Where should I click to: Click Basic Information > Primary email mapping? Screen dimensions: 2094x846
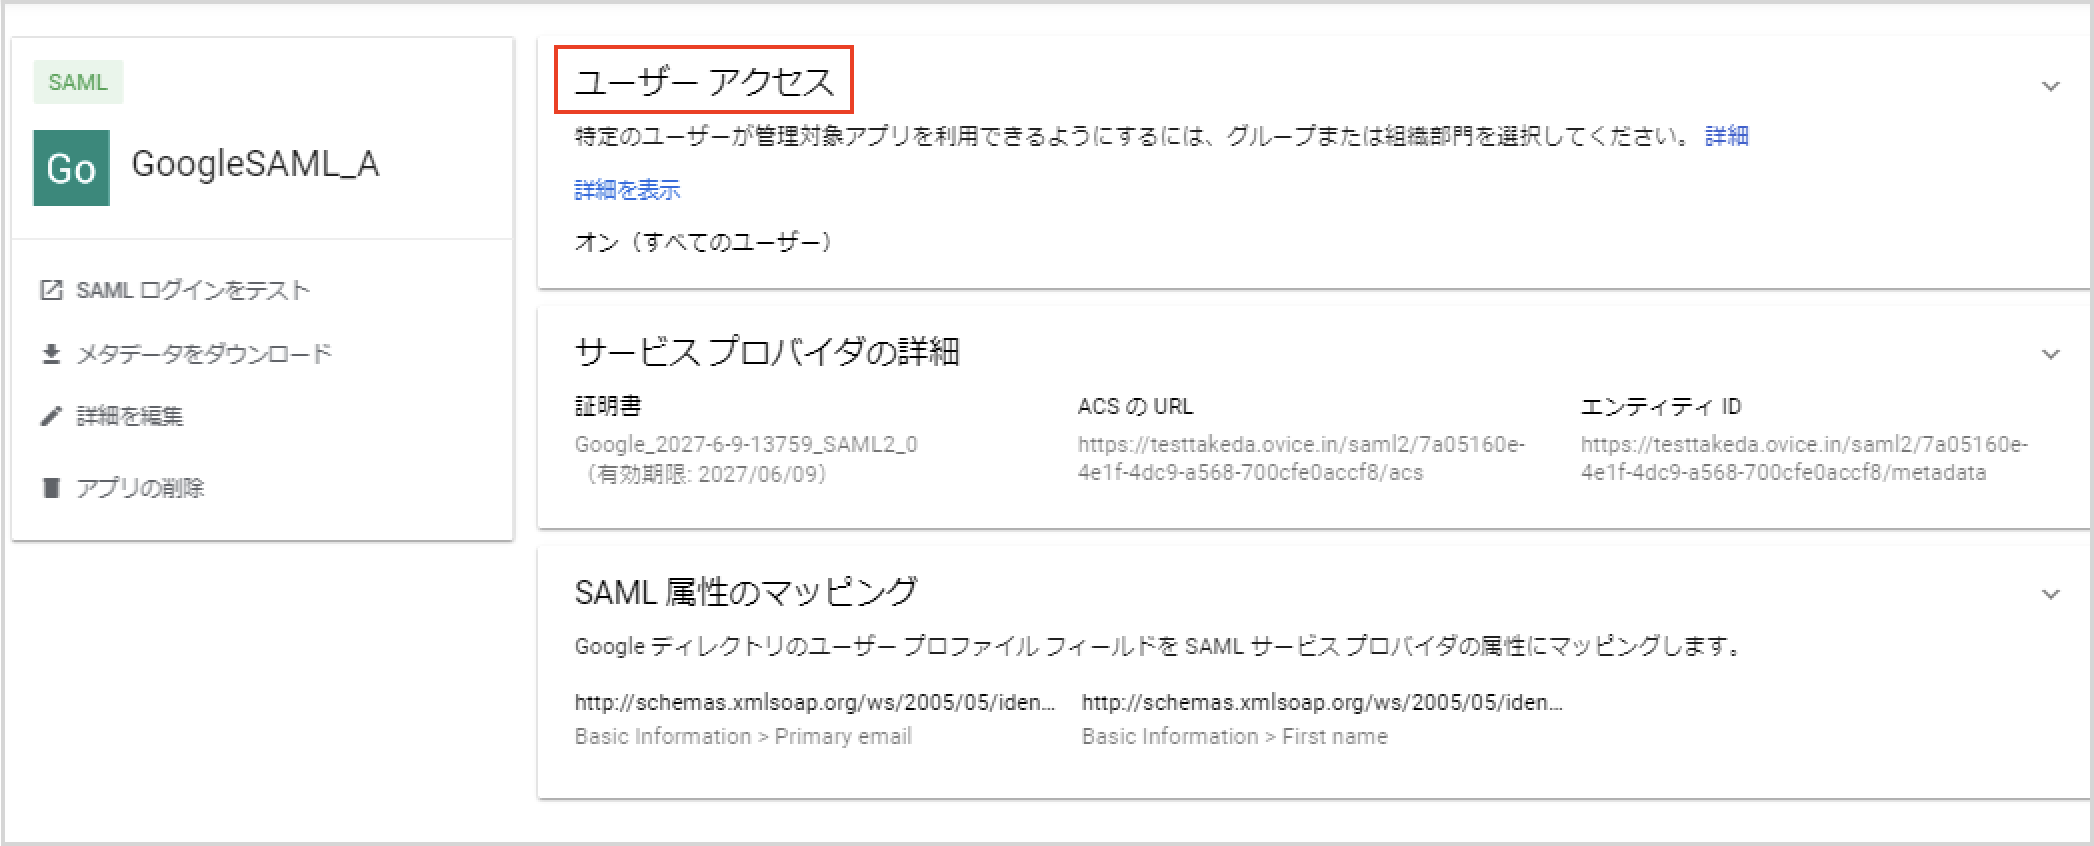pyautogui.click(x=743, y=737)
